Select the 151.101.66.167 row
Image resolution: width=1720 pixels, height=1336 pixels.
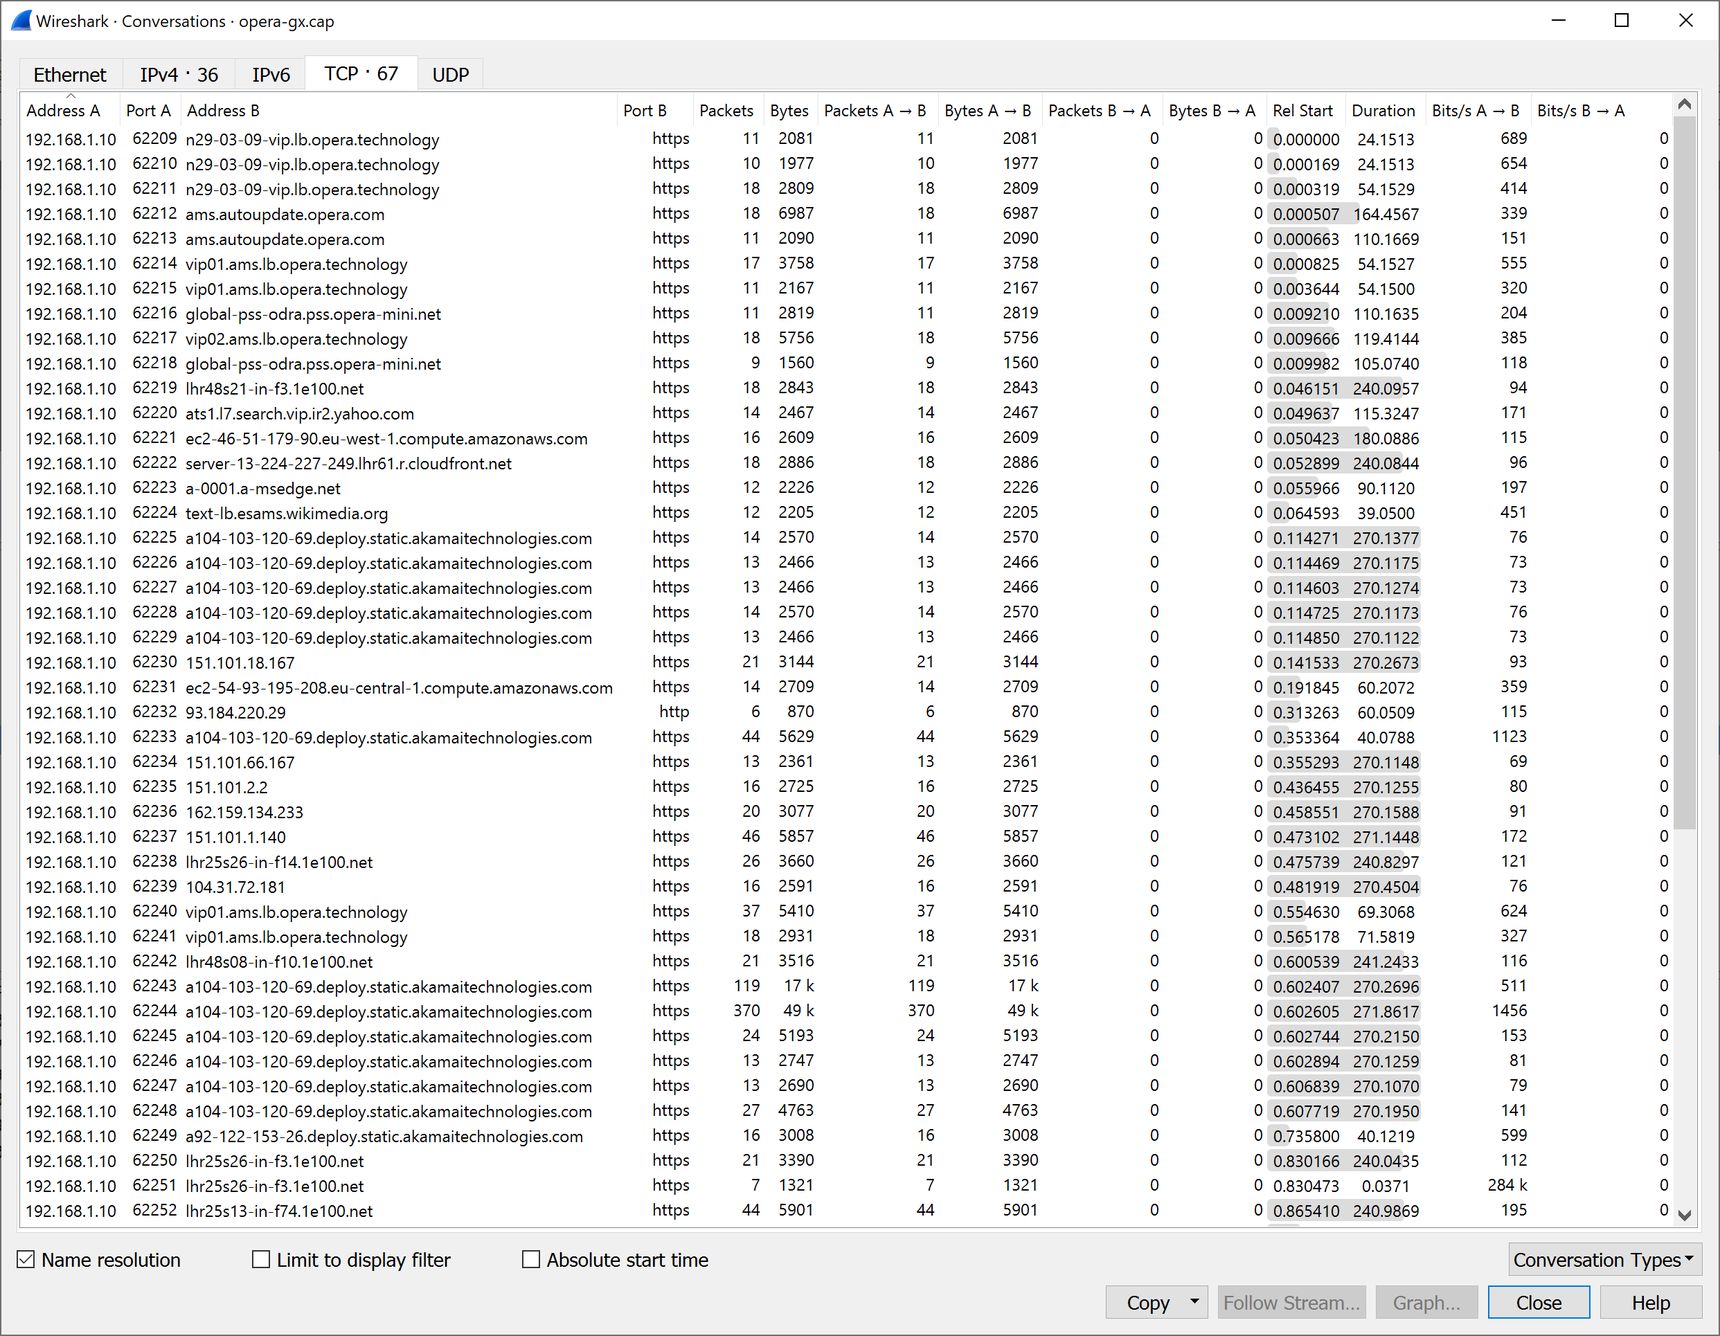846,762
